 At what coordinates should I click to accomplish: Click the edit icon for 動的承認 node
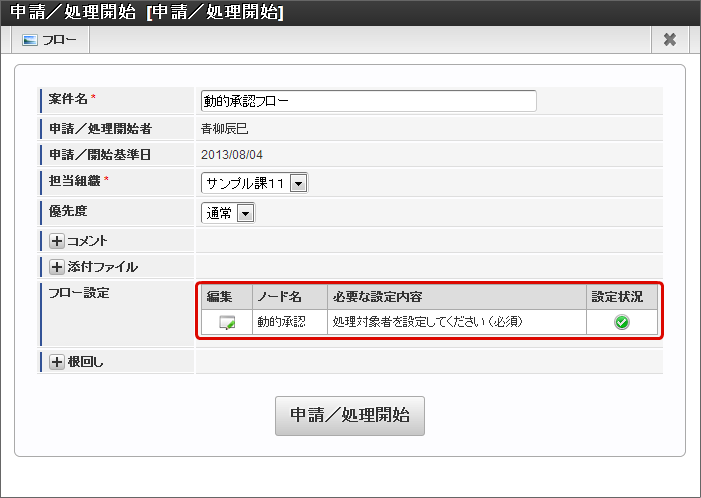coord(227,322)
